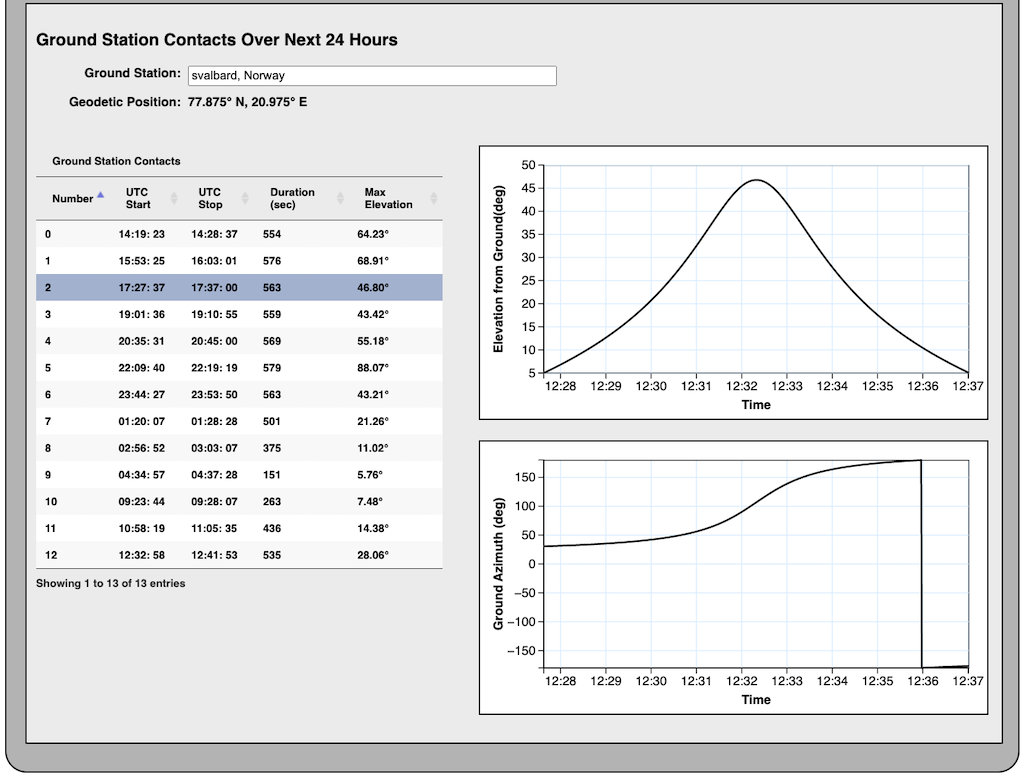Focus the Ground Station input field
1024x780 pixels.
click(371, 76)
